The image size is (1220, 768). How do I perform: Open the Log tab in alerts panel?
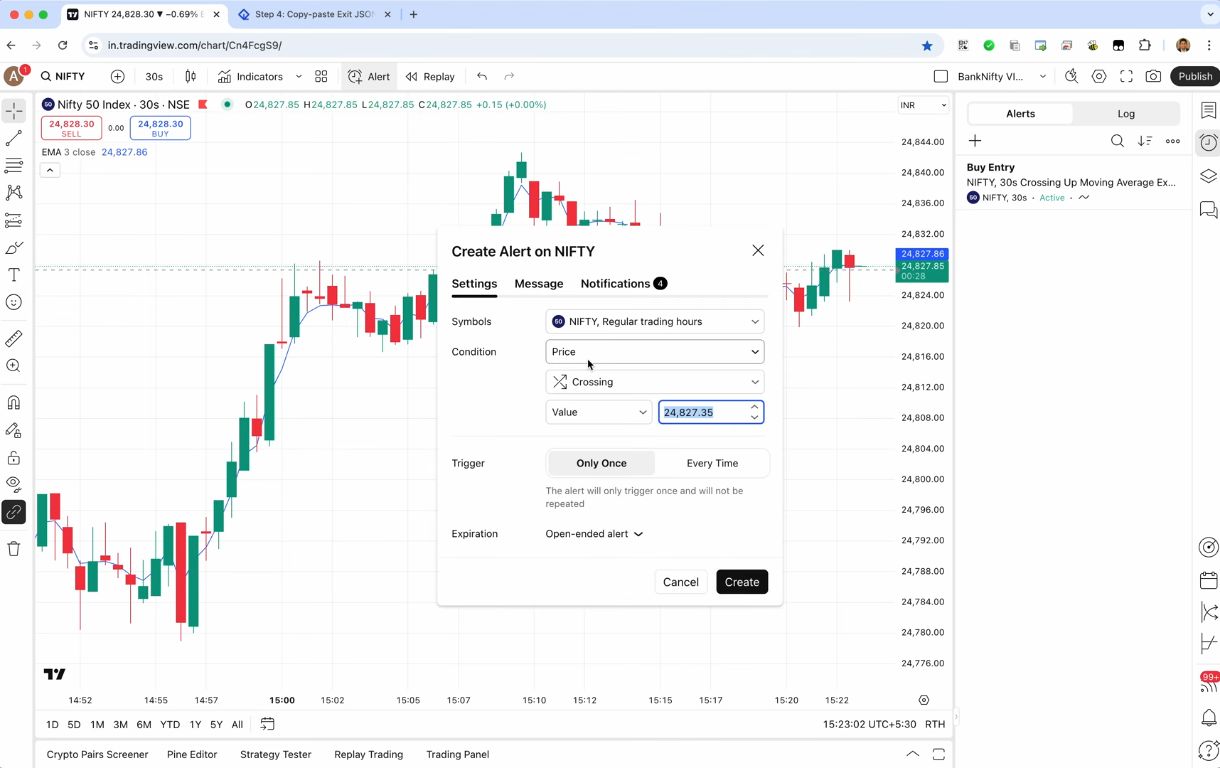pos(1126,113)
